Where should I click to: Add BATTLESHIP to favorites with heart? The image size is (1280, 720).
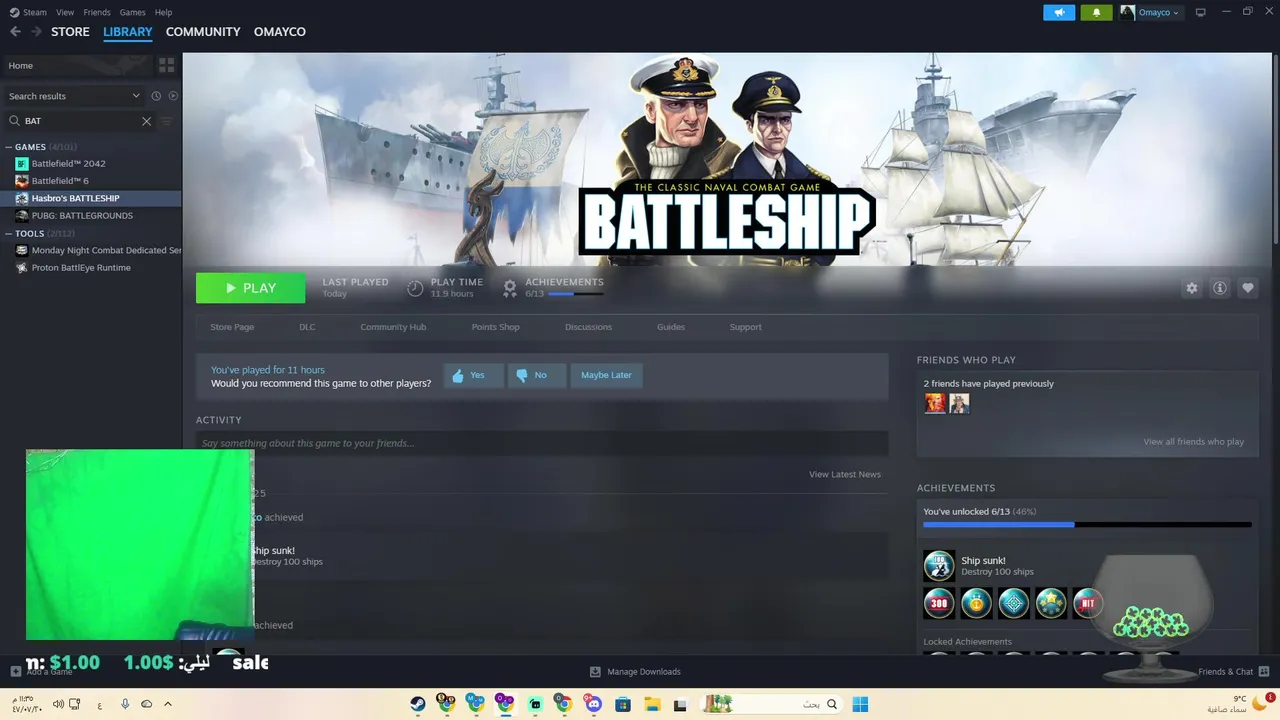1247,288
